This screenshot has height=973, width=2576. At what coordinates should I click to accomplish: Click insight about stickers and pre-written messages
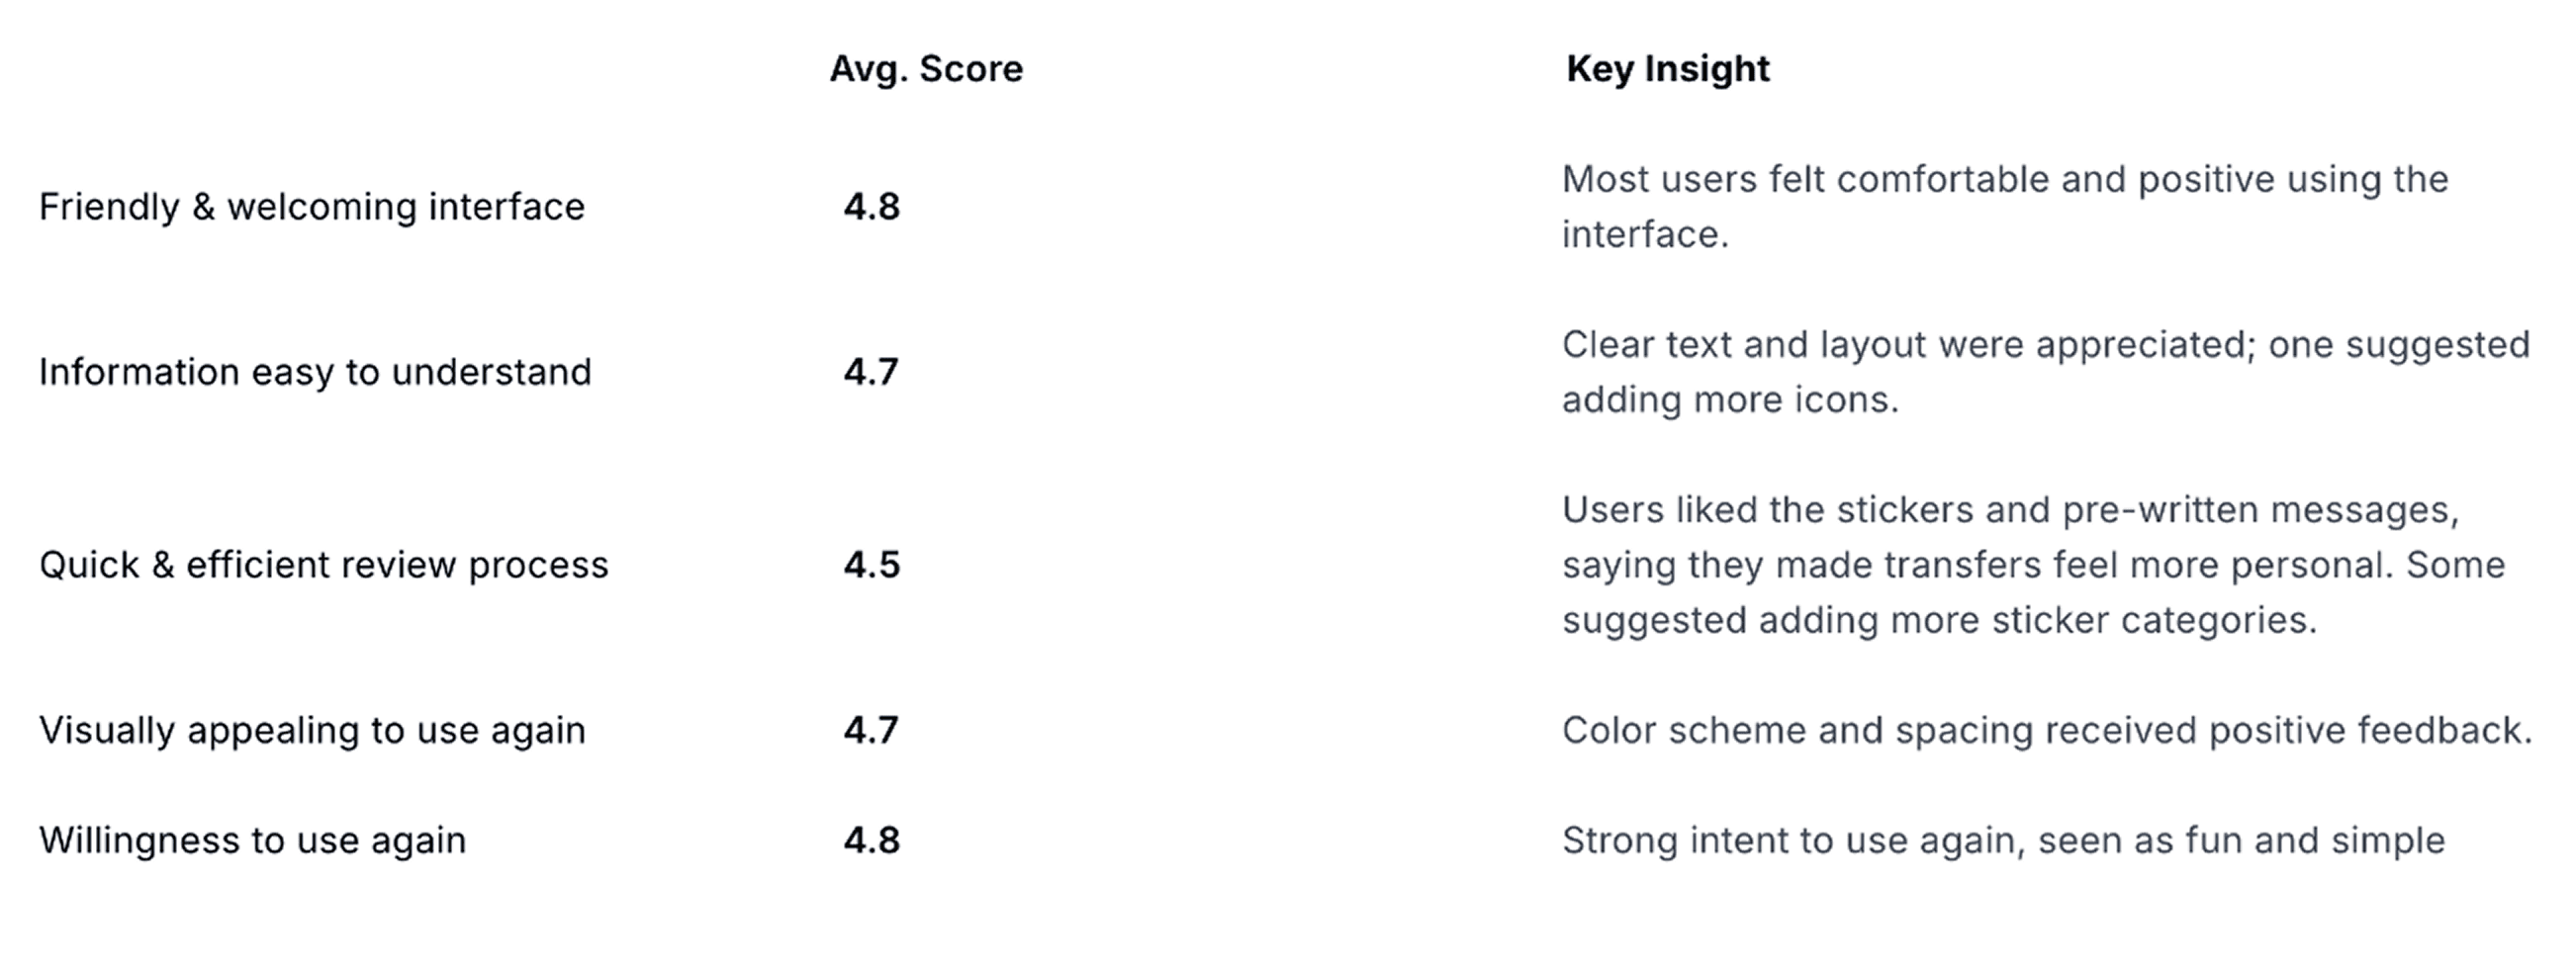(2034, 565)
